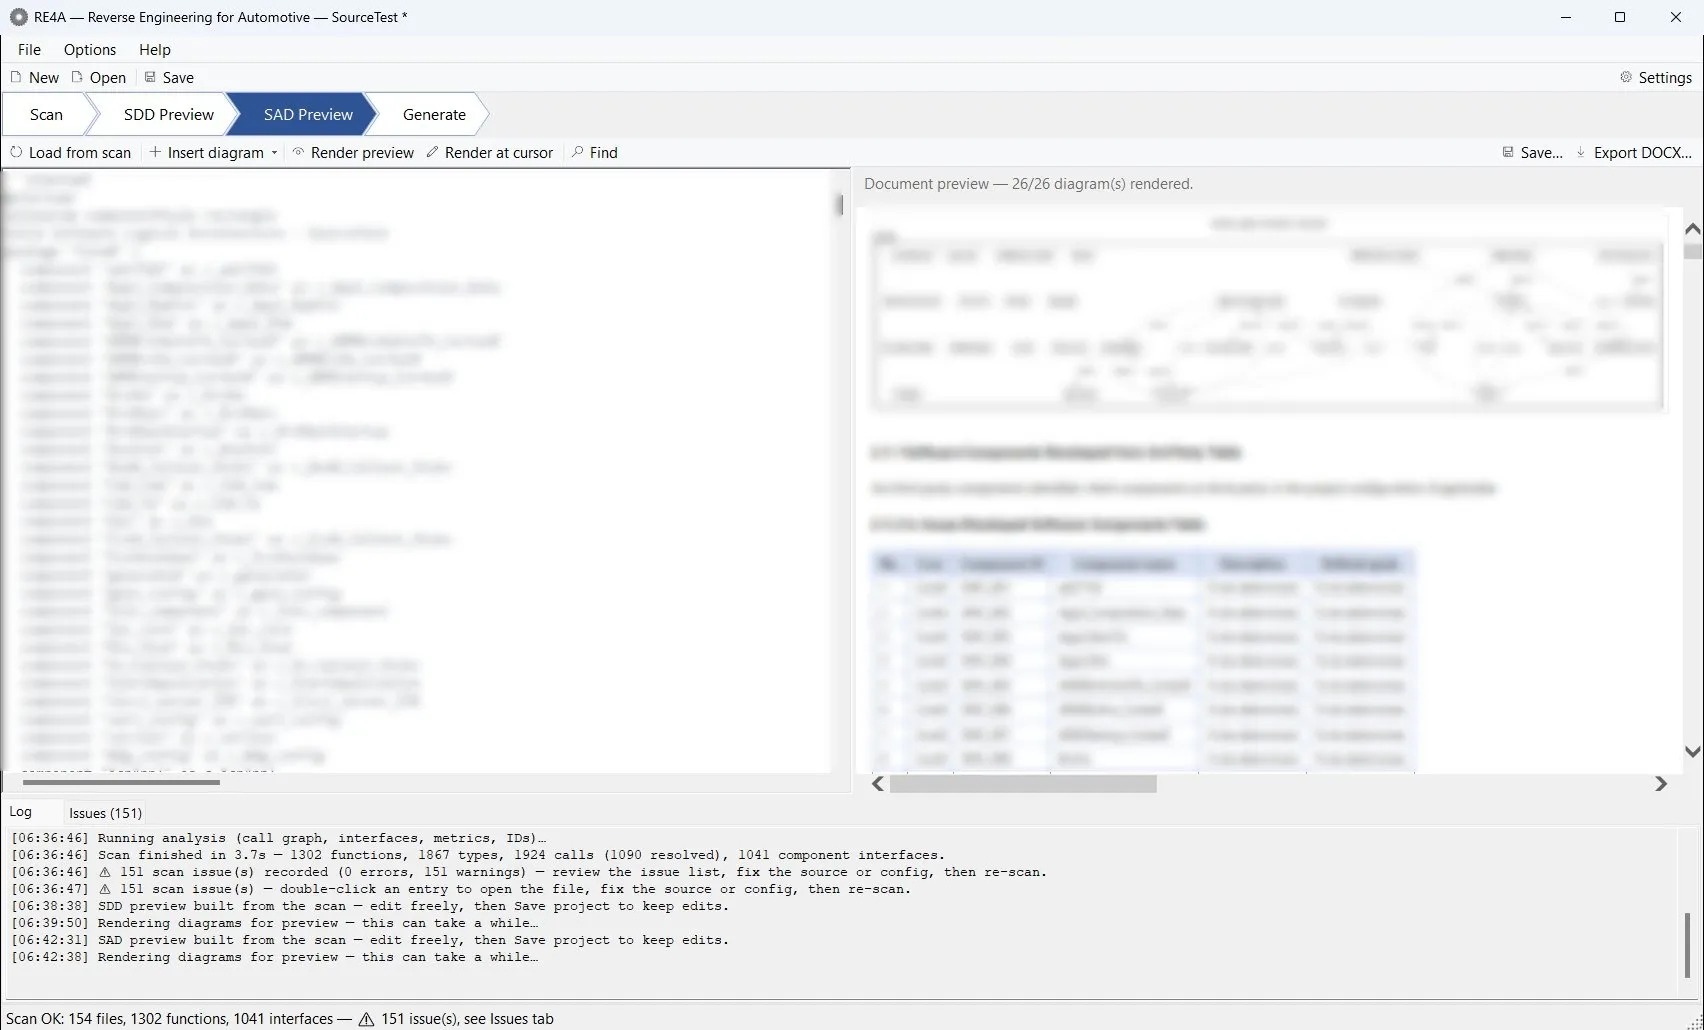Click the Export DOCX download arrow icon
This screenshot has height=1030, width=1704.
(1581, 152)
